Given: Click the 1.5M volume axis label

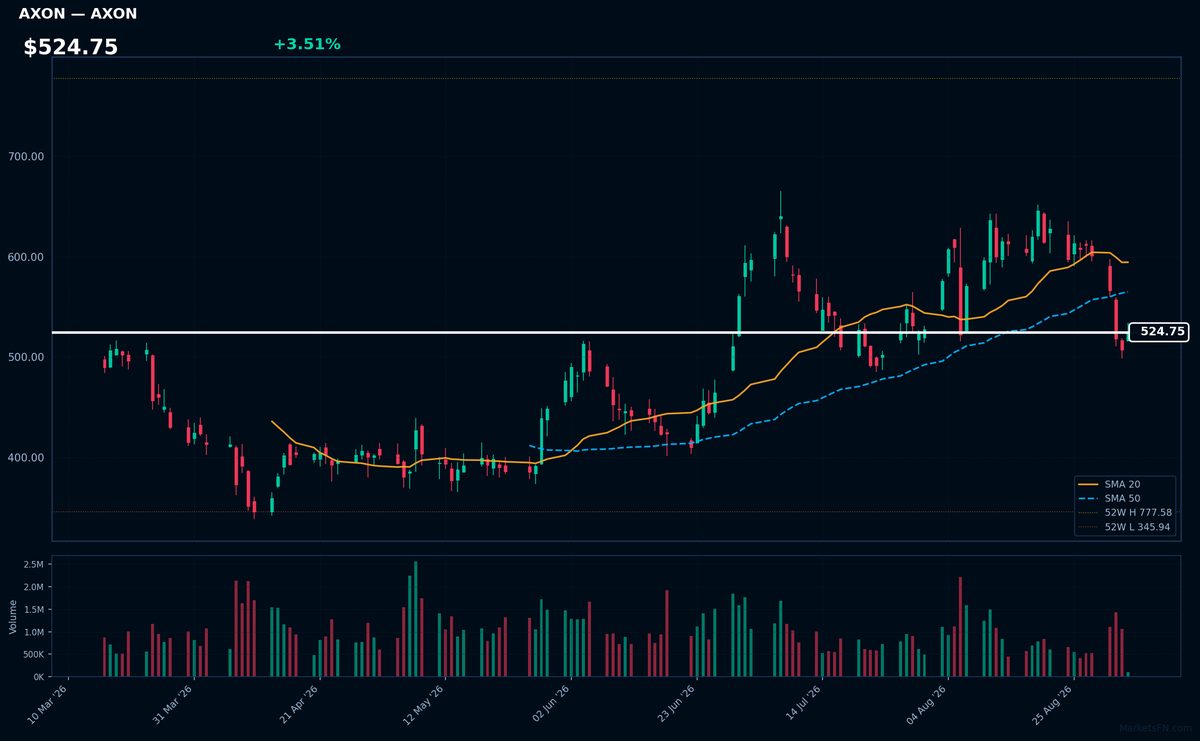Looking at the screenshot, I should pos(35,610).
